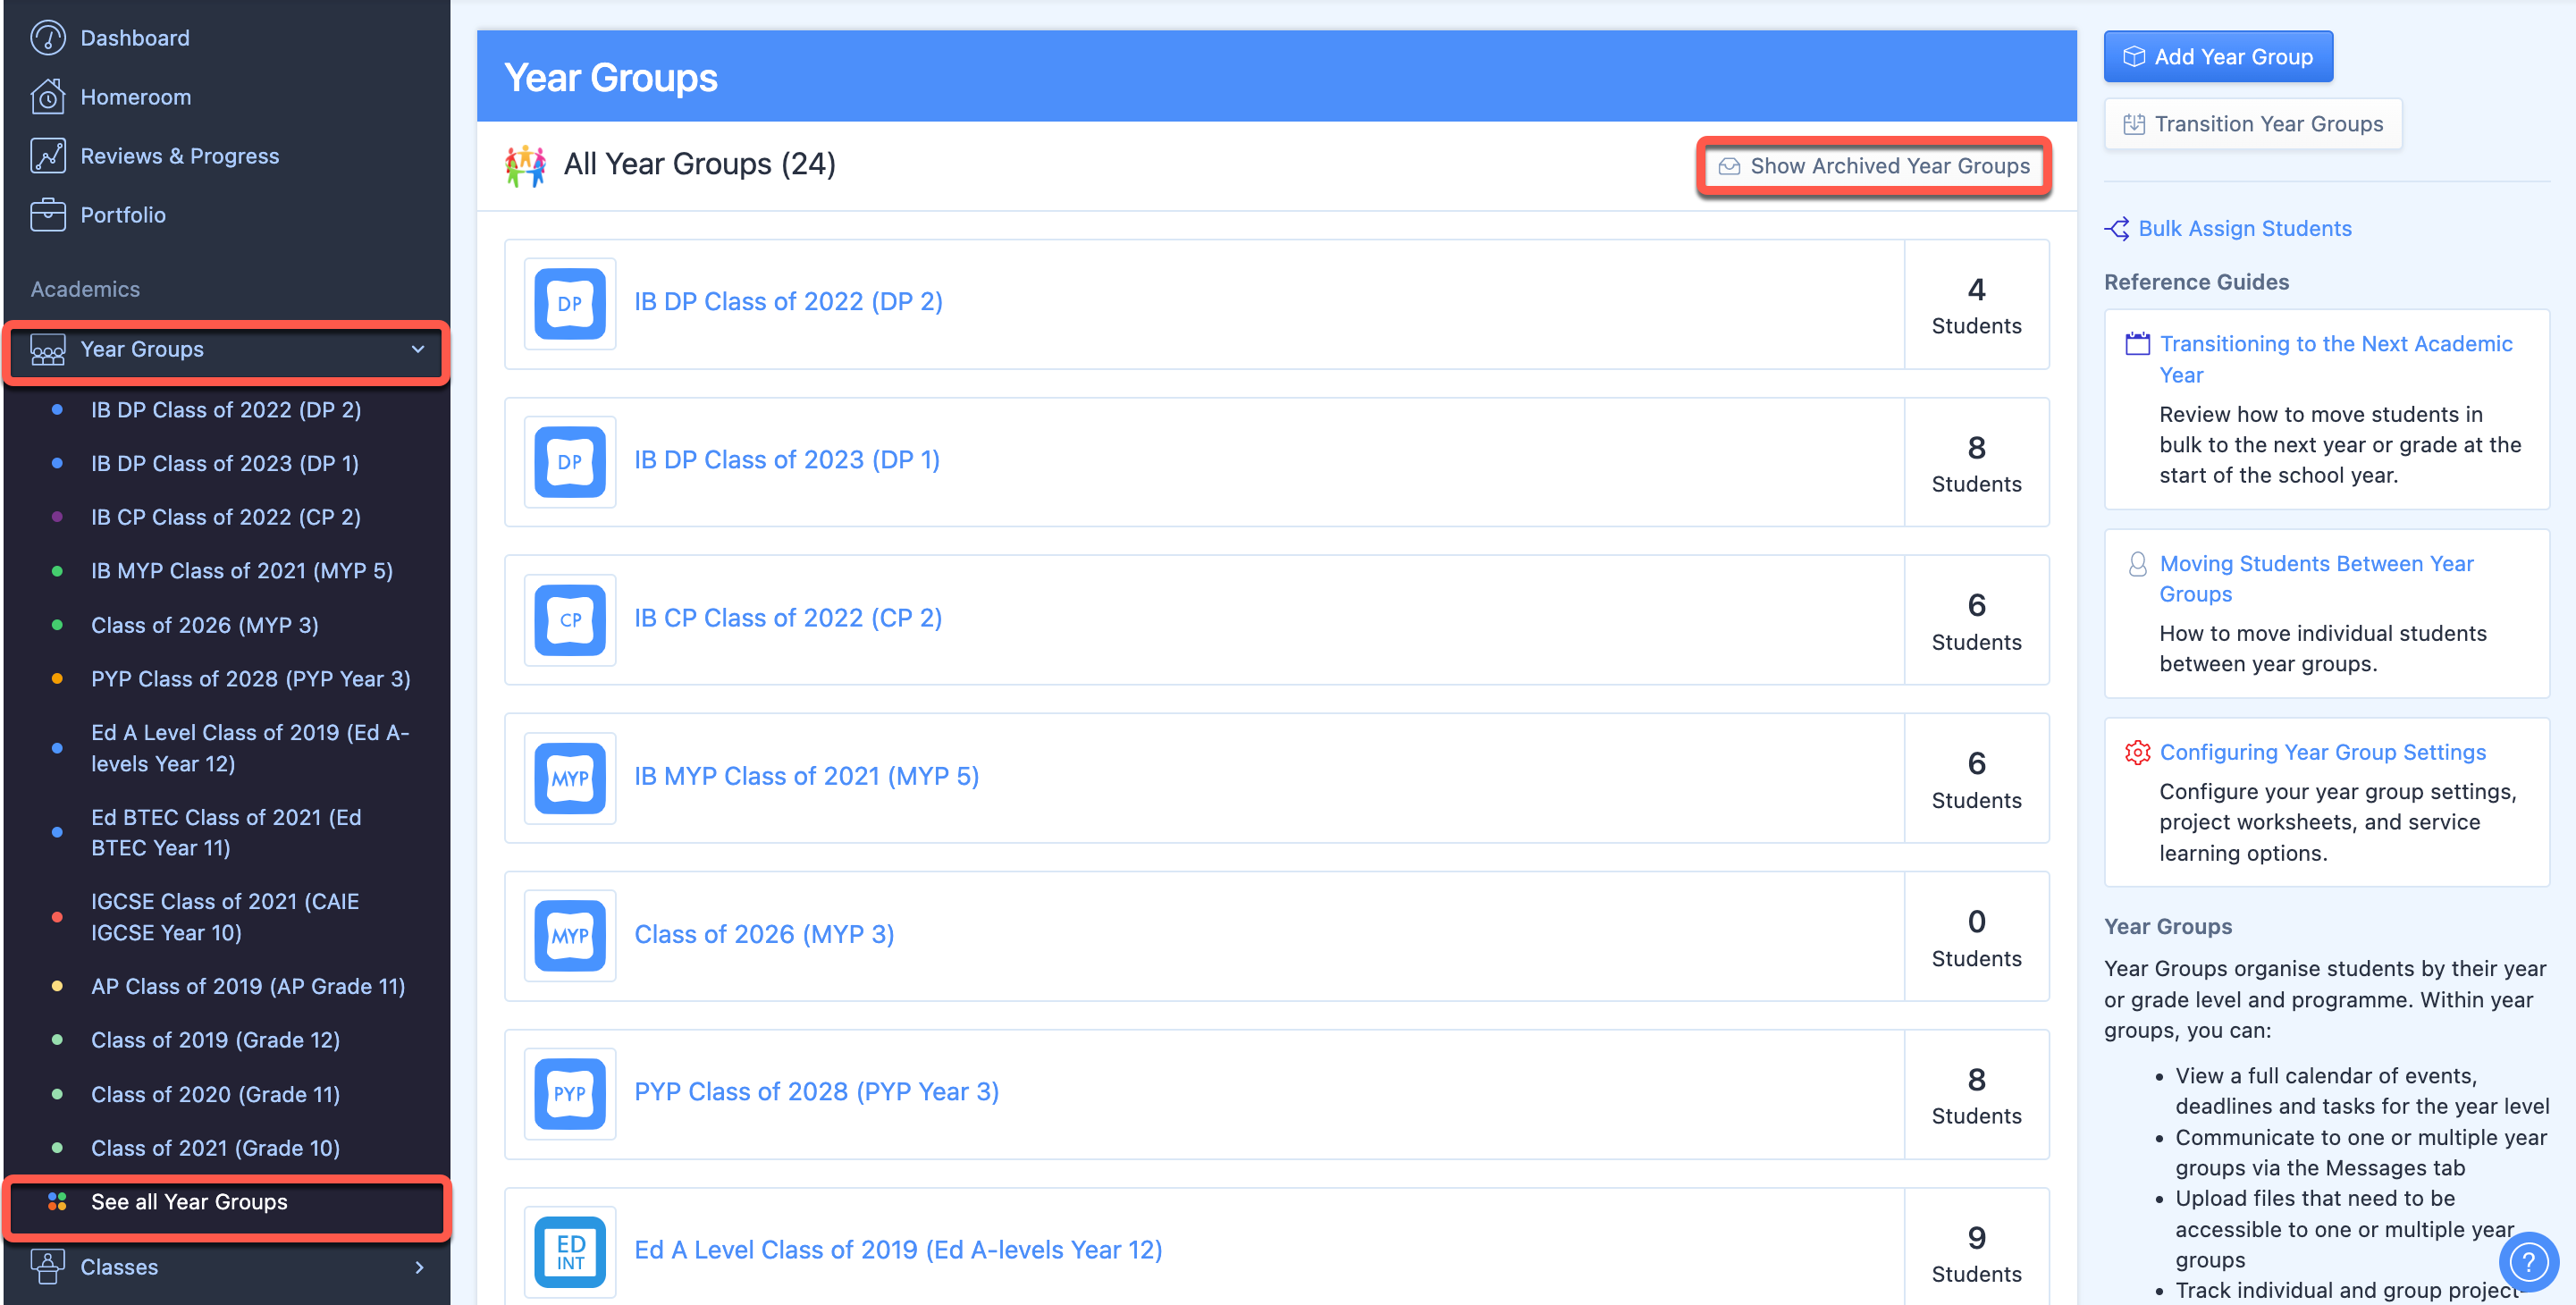Viewport: 2576px width, 1305px height.
Task: Open Transitioning to the Next Academic Year guide
Action: [2336, 360]
